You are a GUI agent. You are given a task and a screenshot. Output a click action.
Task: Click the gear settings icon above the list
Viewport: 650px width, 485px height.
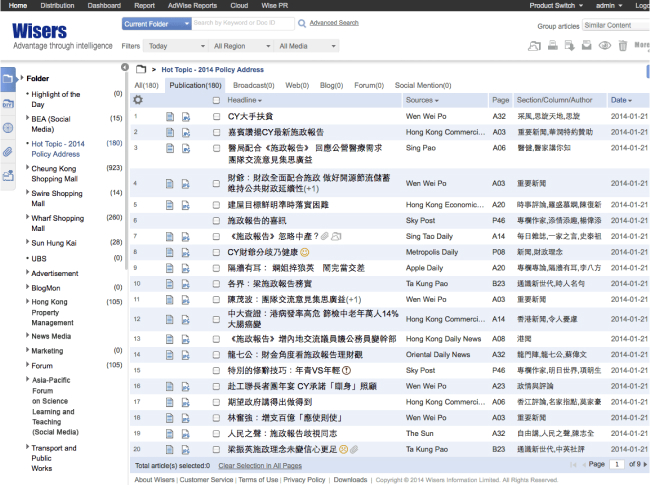click(138, 100)
